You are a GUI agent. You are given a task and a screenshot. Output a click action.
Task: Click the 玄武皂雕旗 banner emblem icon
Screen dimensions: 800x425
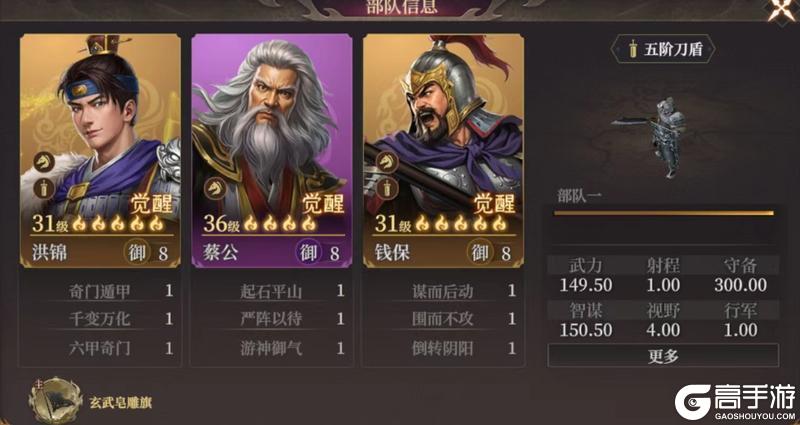(56, 401)
